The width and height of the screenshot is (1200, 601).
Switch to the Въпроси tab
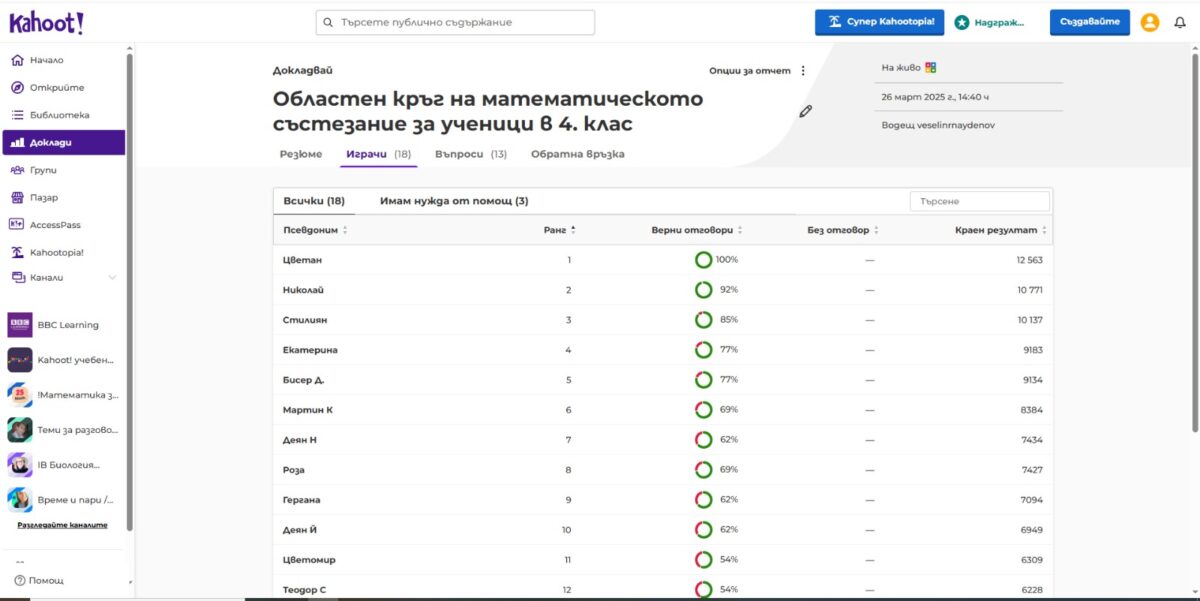[471, 154]
